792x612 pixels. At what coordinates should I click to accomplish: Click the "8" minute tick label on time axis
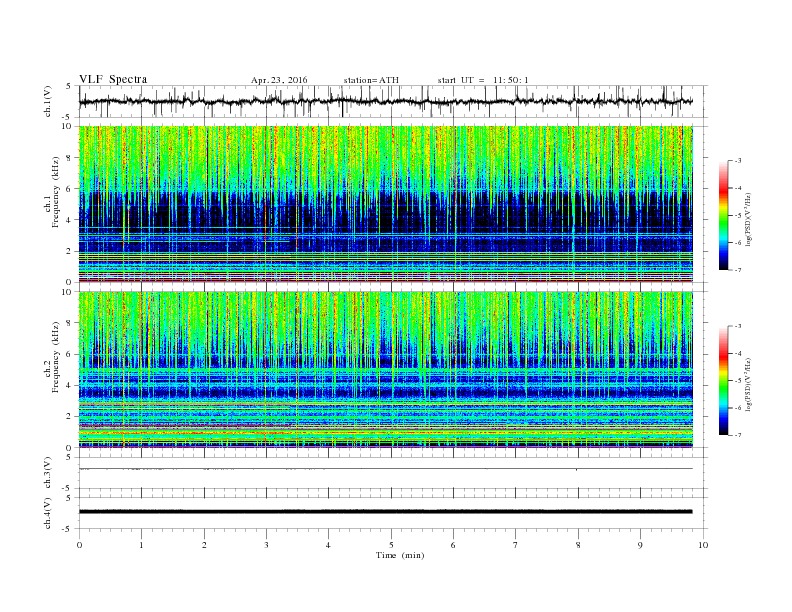pyautogui.click(x=578, y=545)
